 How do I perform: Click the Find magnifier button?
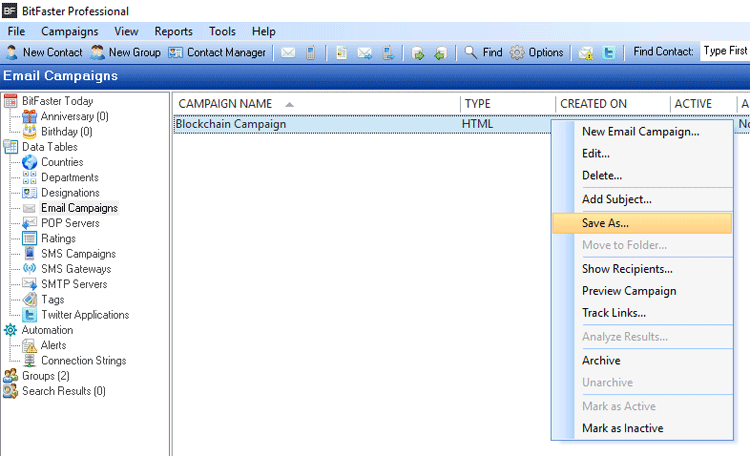click(483, 52)
